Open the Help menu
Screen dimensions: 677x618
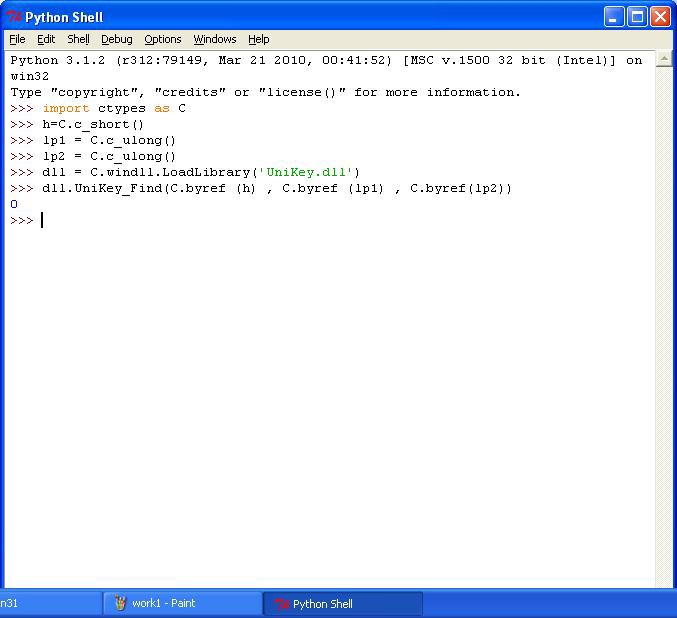coord(259,39)
